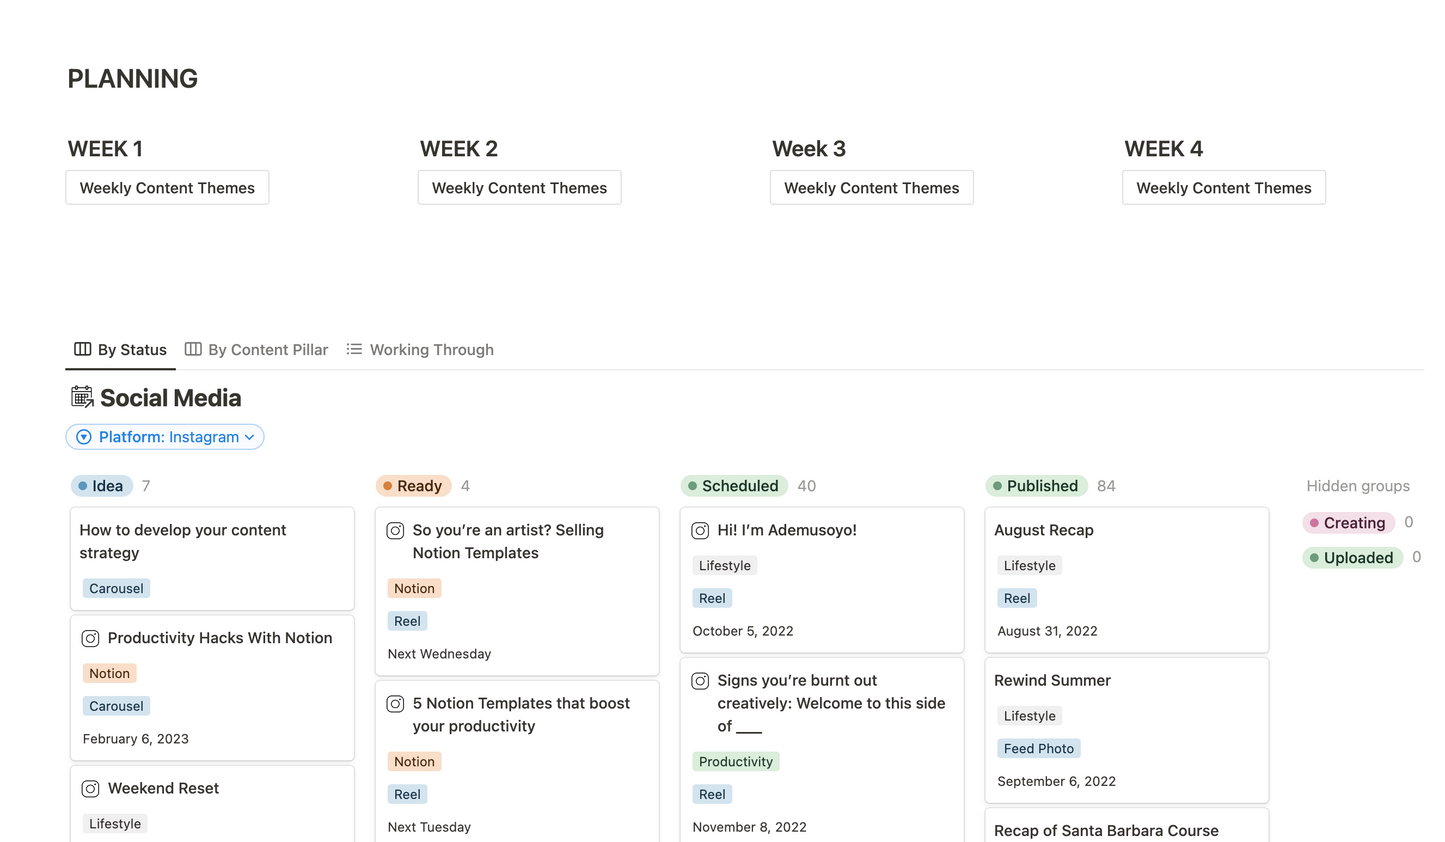Open the Platform: Instagram filter dropdown
The width and height of the screenshot is (1445, 842).
pyautogui.click(x=165, y=437)
